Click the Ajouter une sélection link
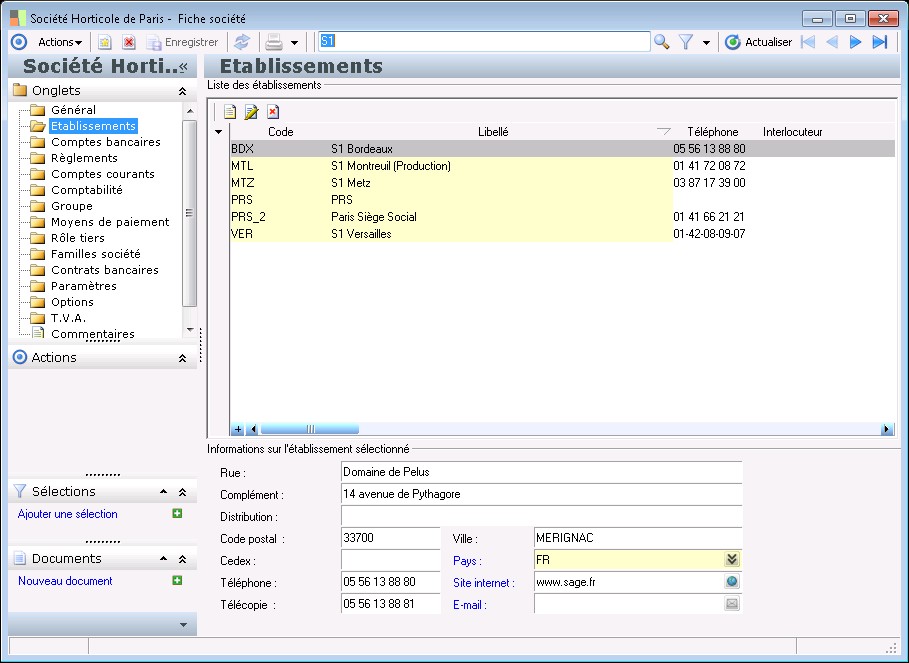This screenshot has height=663, width=909. point(68,514)
